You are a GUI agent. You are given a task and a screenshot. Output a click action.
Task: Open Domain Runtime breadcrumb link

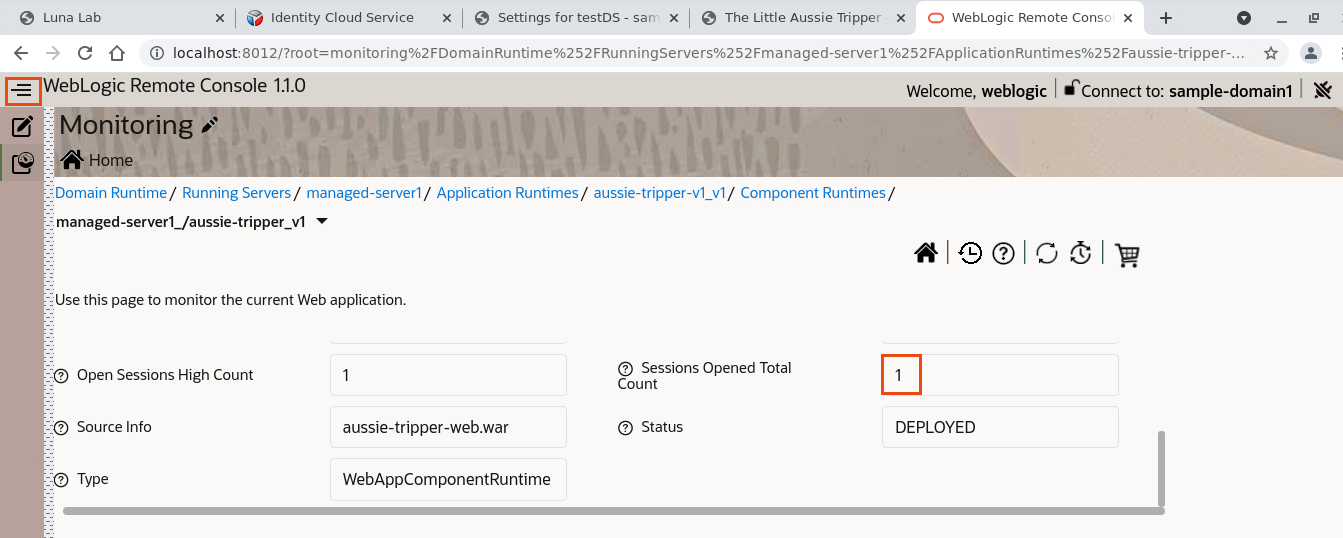pos(111,193)
